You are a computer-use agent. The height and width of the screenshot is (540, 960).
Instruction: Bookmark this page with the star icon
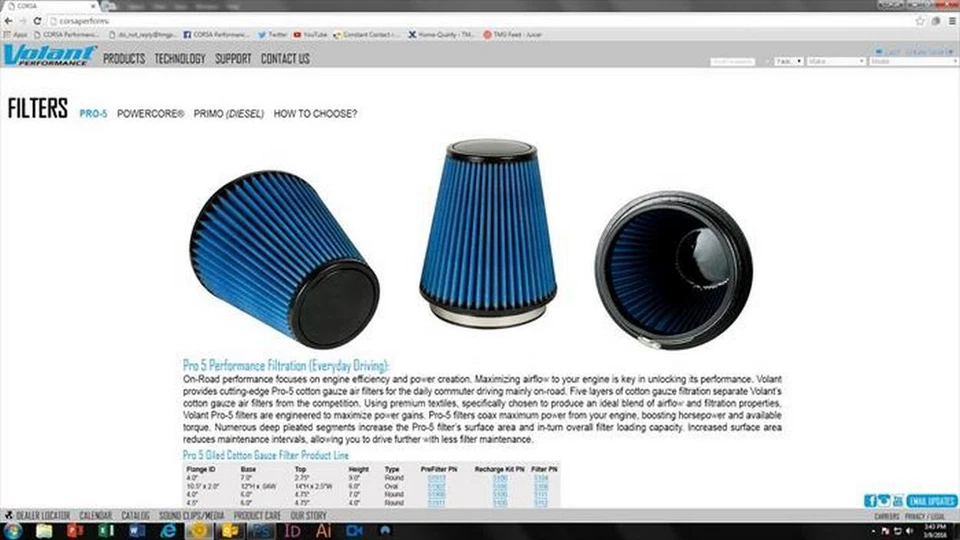coord(920,21)
